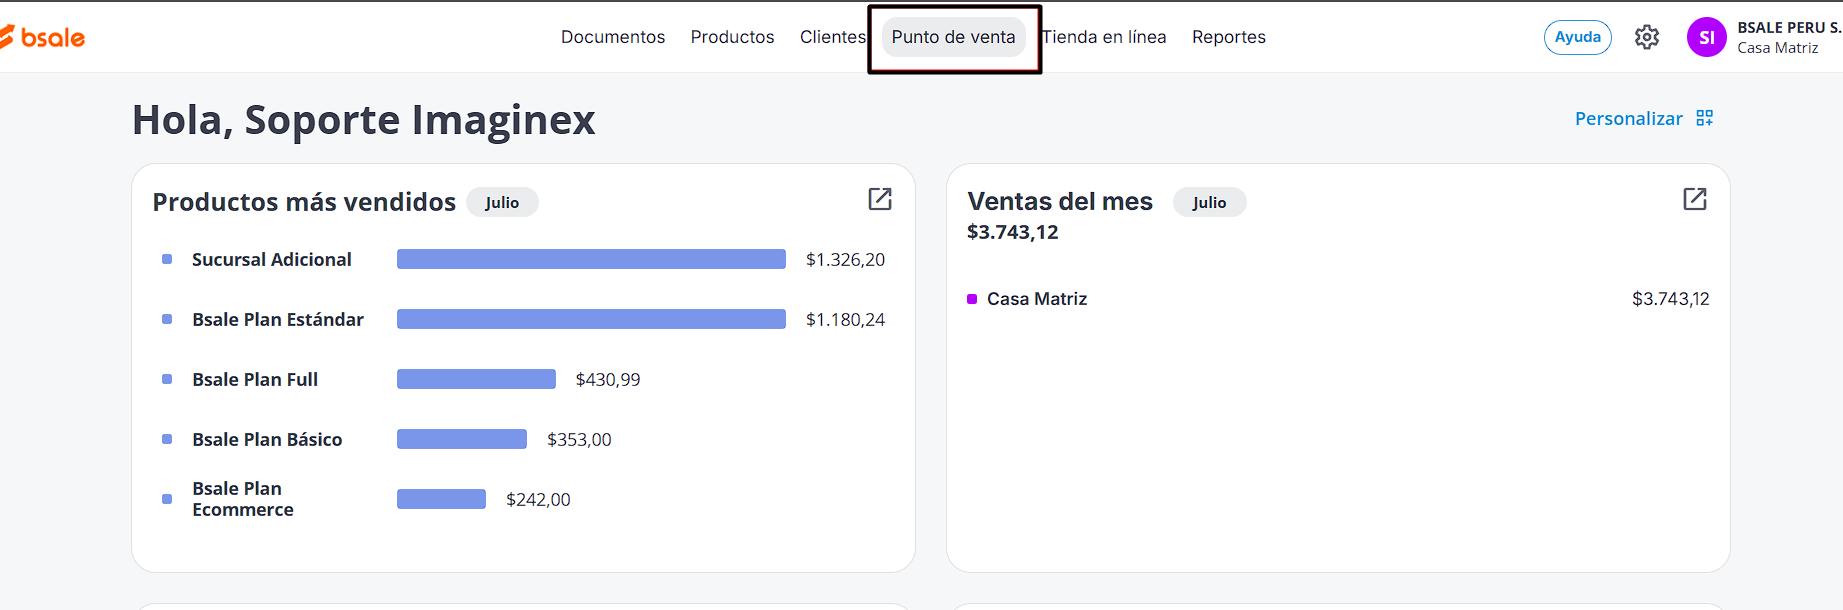The image size is (1843, 610).
Task: Click the Personalizar link
Action: tap(1629, 118)
